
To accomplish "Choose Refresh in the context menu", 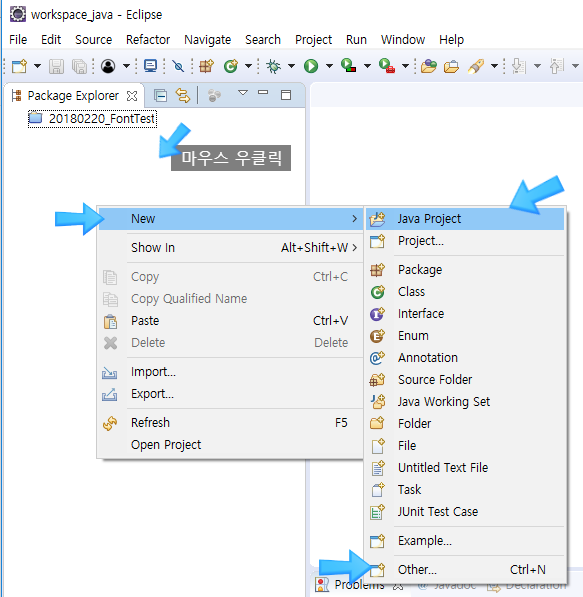I will click(230, 423).
